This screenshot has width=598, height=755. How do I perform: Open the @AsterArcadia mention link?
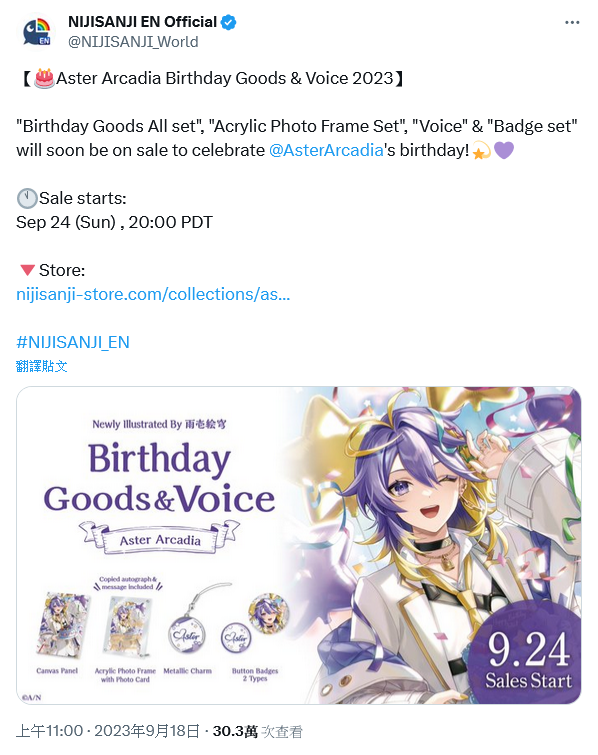(326, 150)
